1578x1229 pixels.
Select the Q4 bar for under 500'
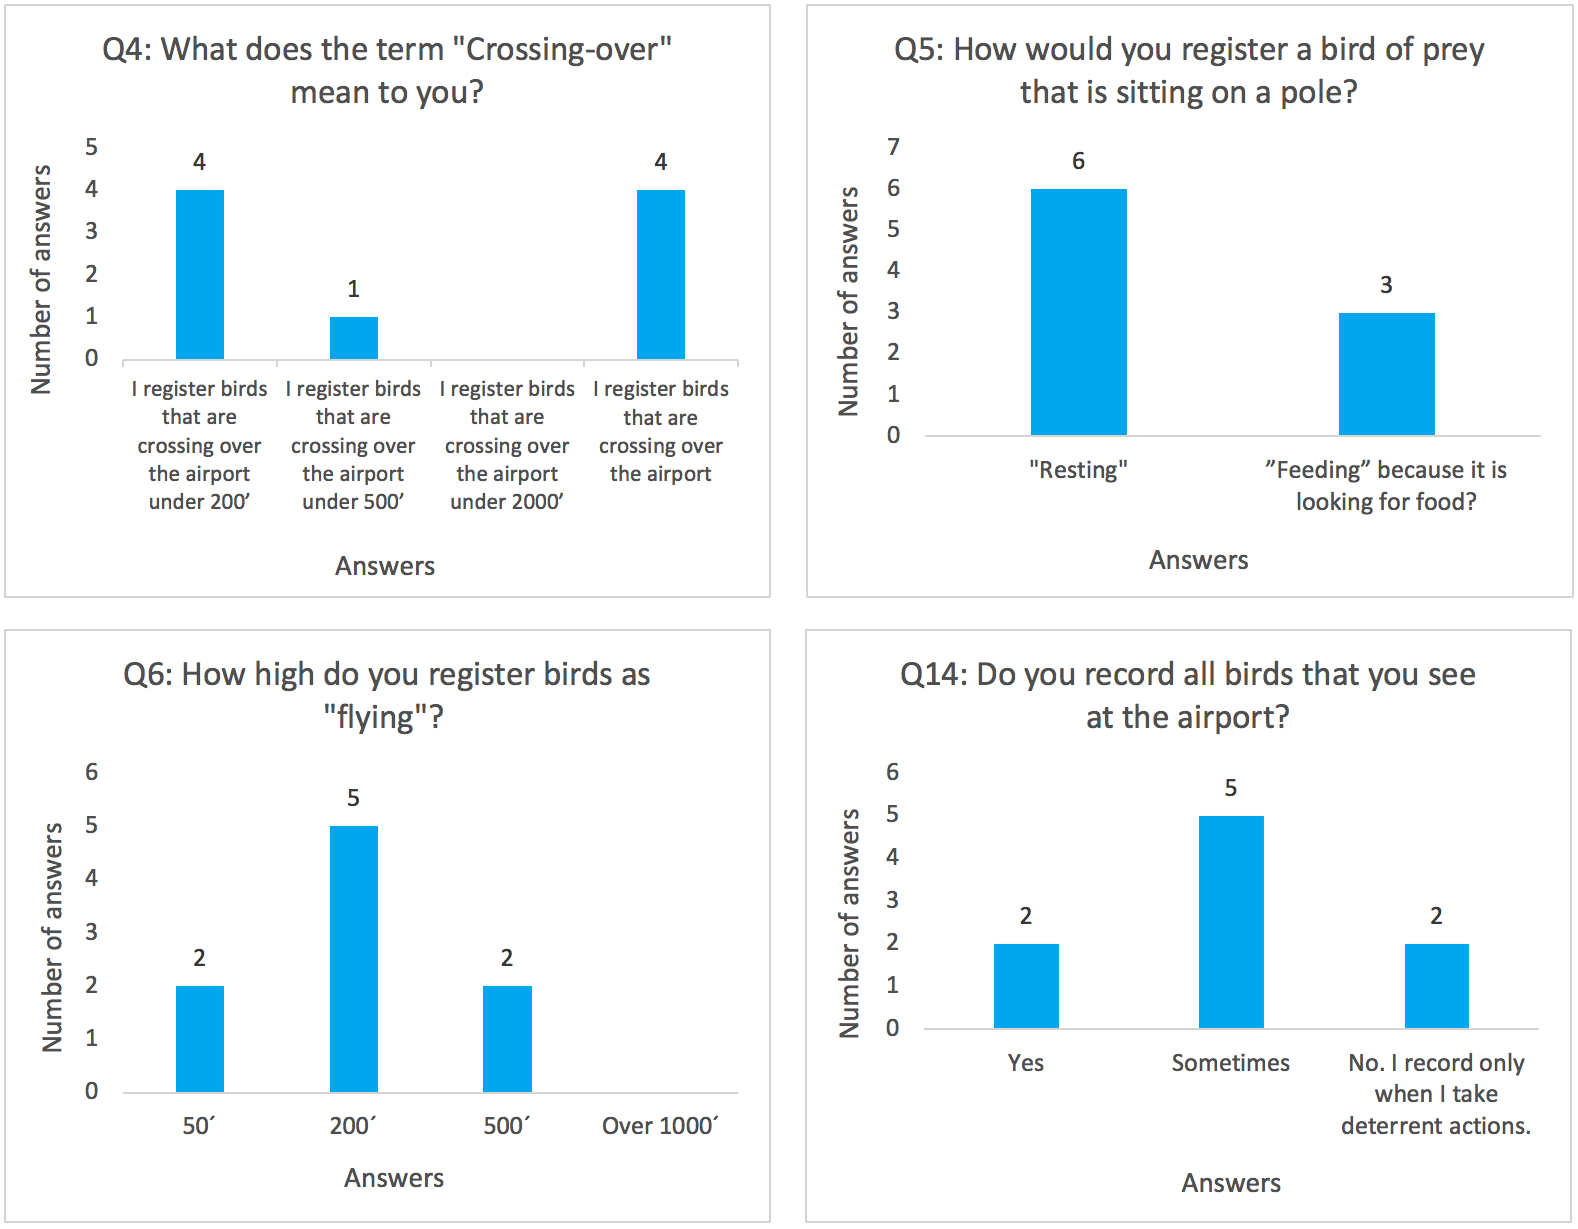[354, 338]
